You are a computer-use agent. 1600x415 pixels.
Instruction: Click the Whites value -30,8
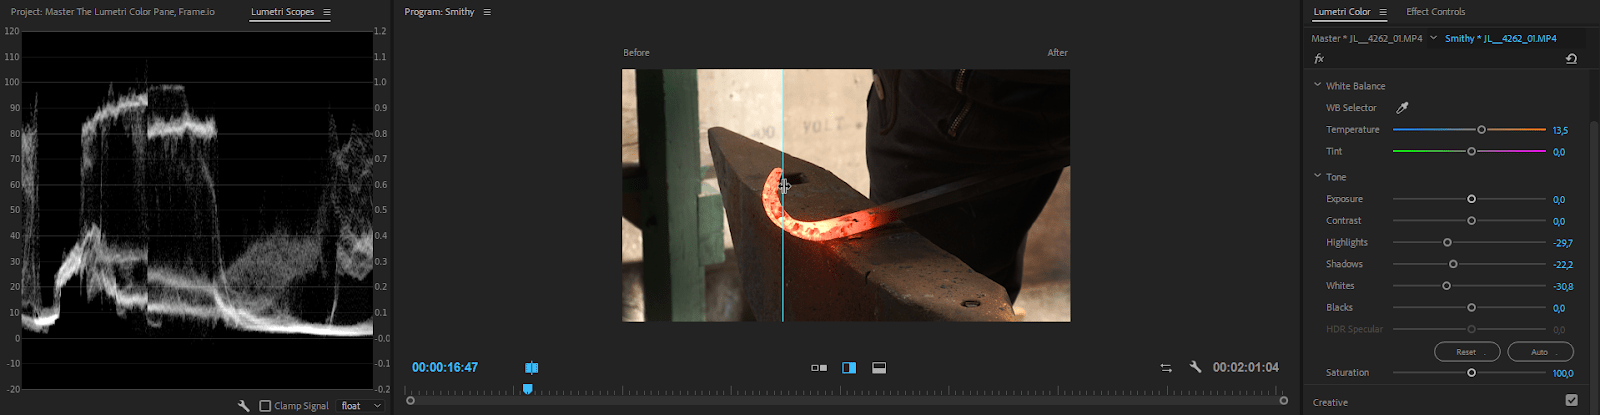tap(1563, 287)
